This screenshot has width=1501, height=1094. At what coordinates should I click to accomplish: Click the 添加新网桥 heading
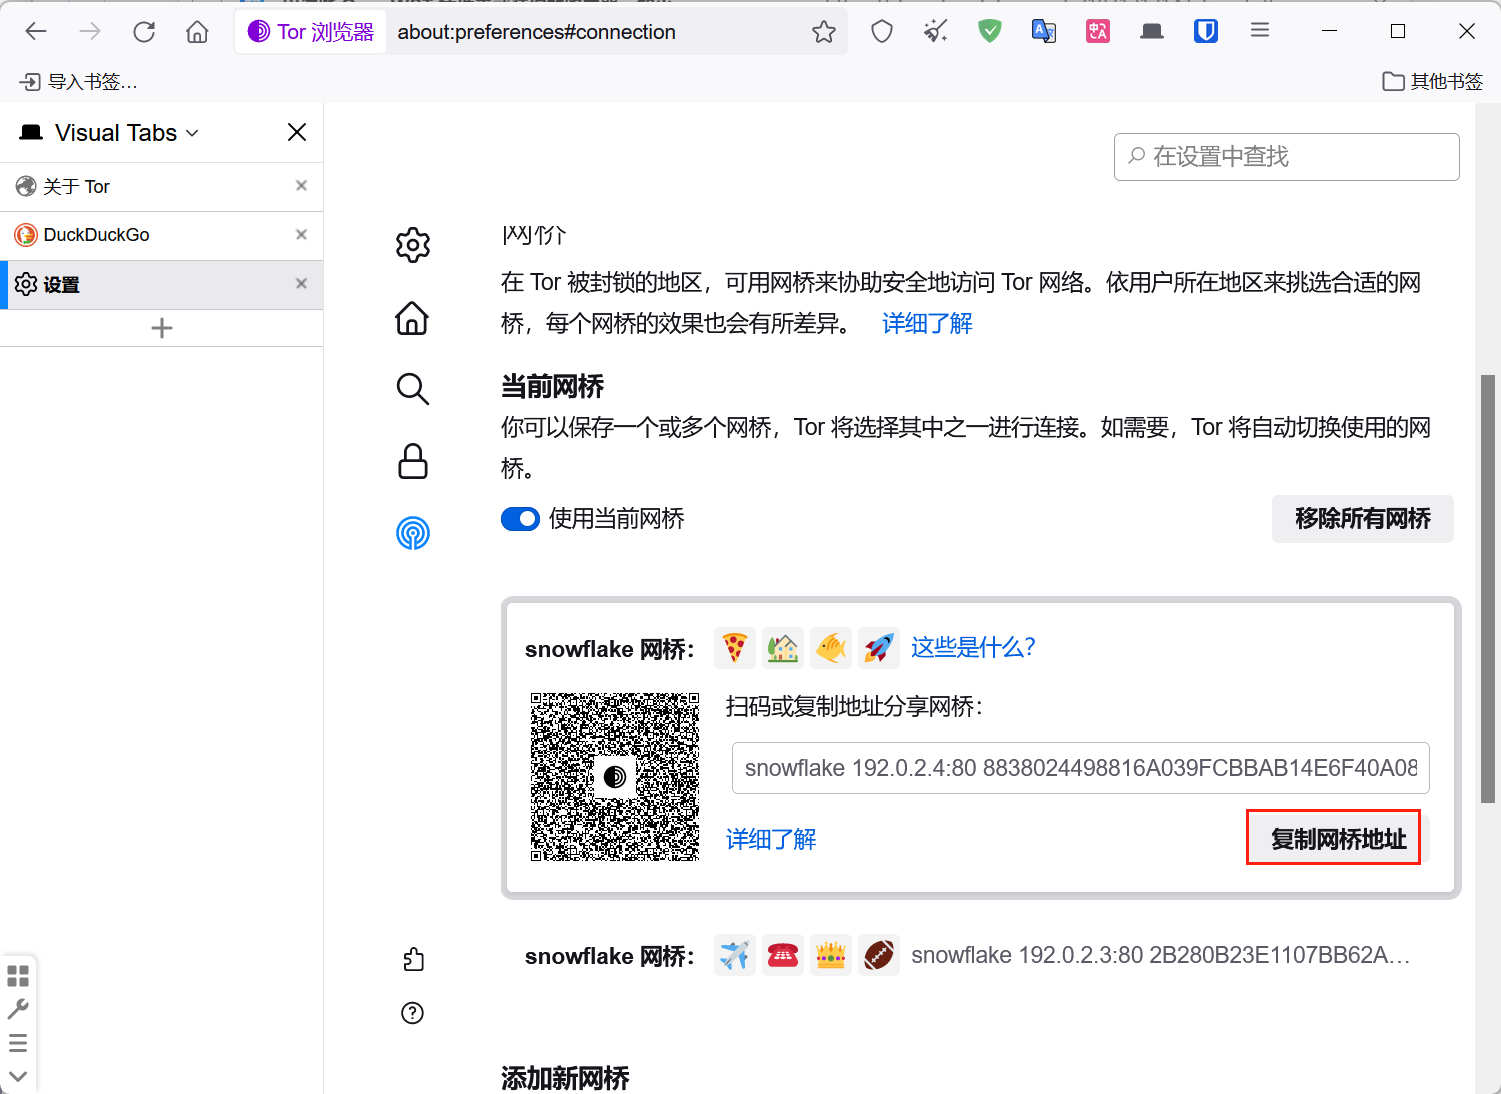pos(565,1079)
